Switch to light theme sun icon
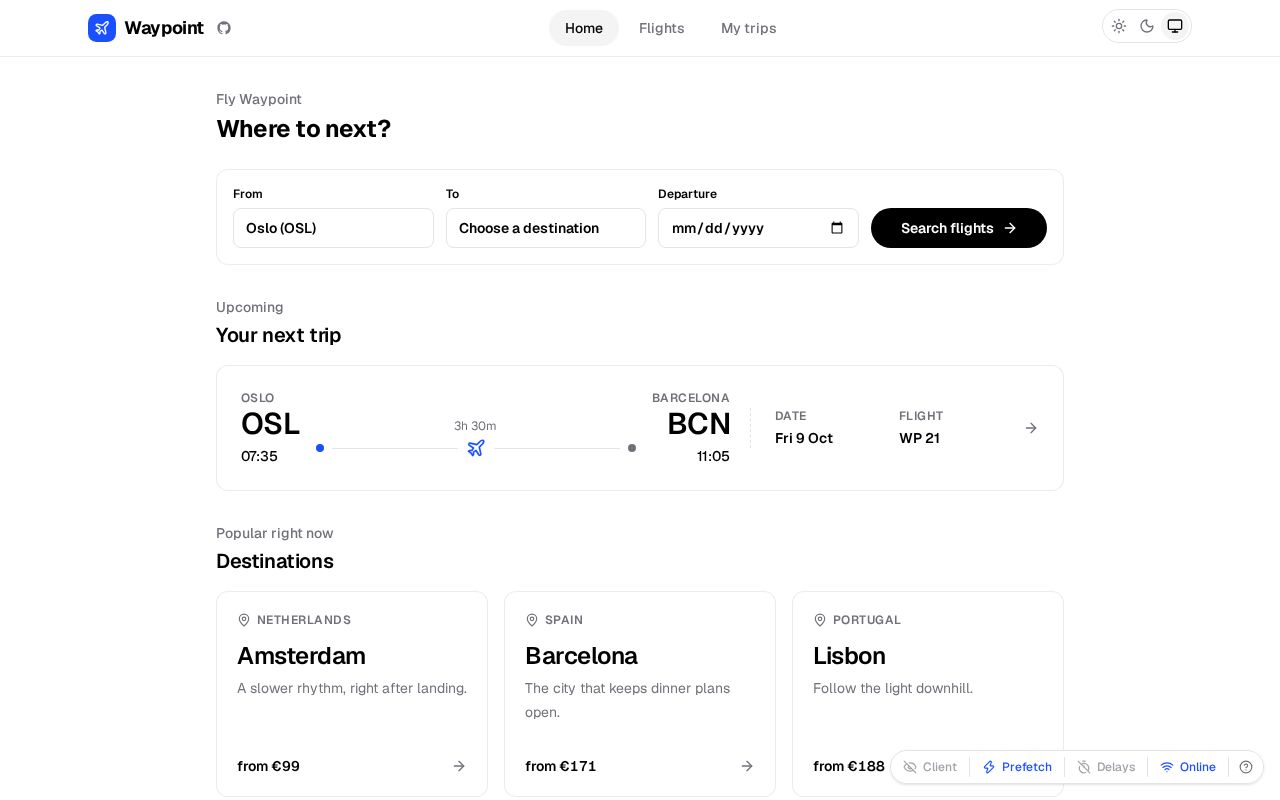The width and height of the screenshot is (1280, 800). [x=1119, y=26]
